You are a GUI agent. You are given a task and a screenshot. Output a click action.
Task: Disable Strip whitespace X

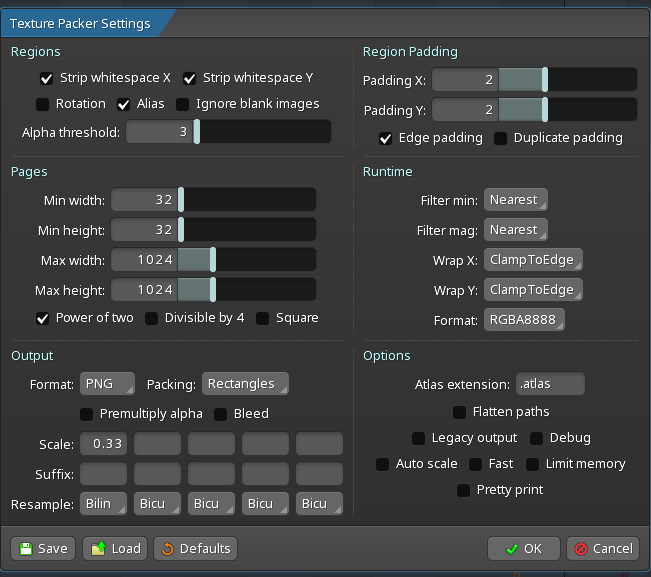tap(46, 78)
